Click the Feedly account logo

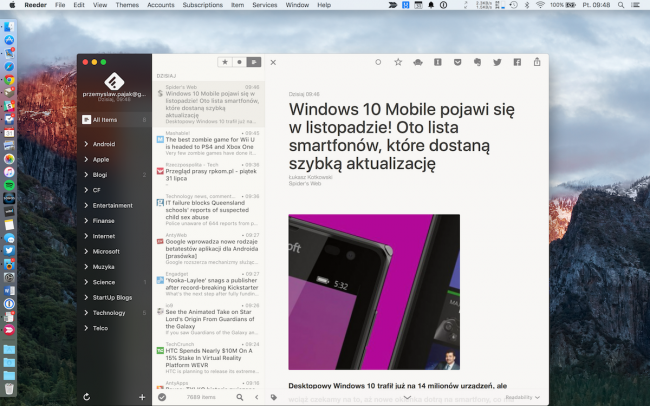coord(114,81)
